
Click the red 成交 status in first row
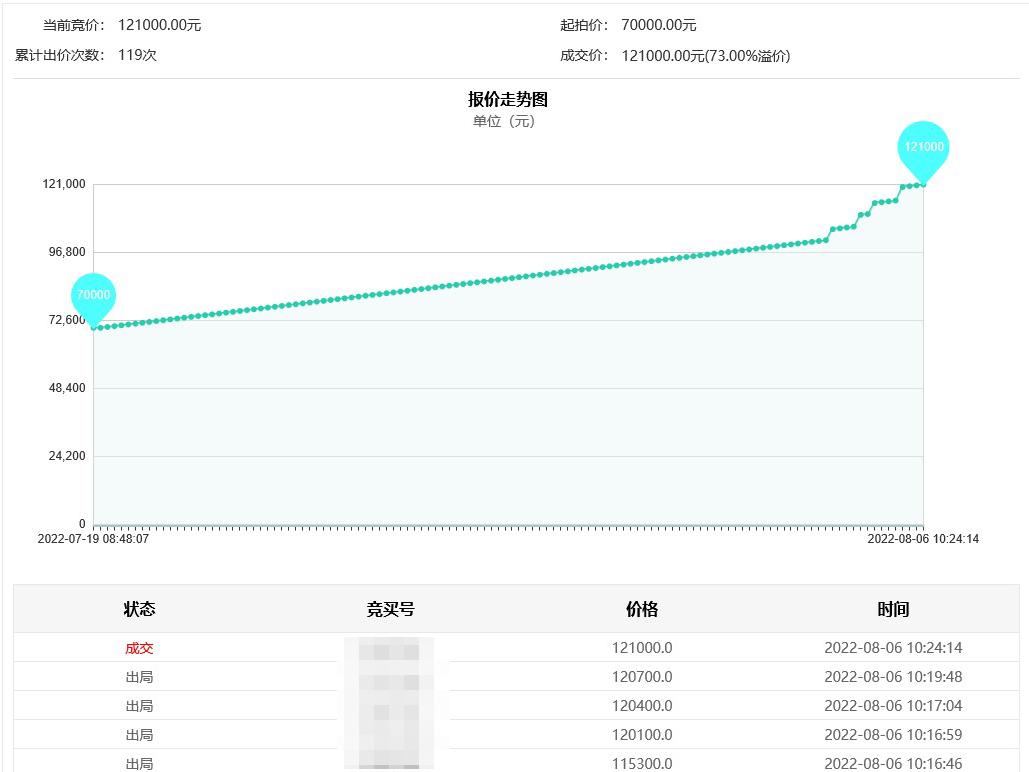(139, 648)
